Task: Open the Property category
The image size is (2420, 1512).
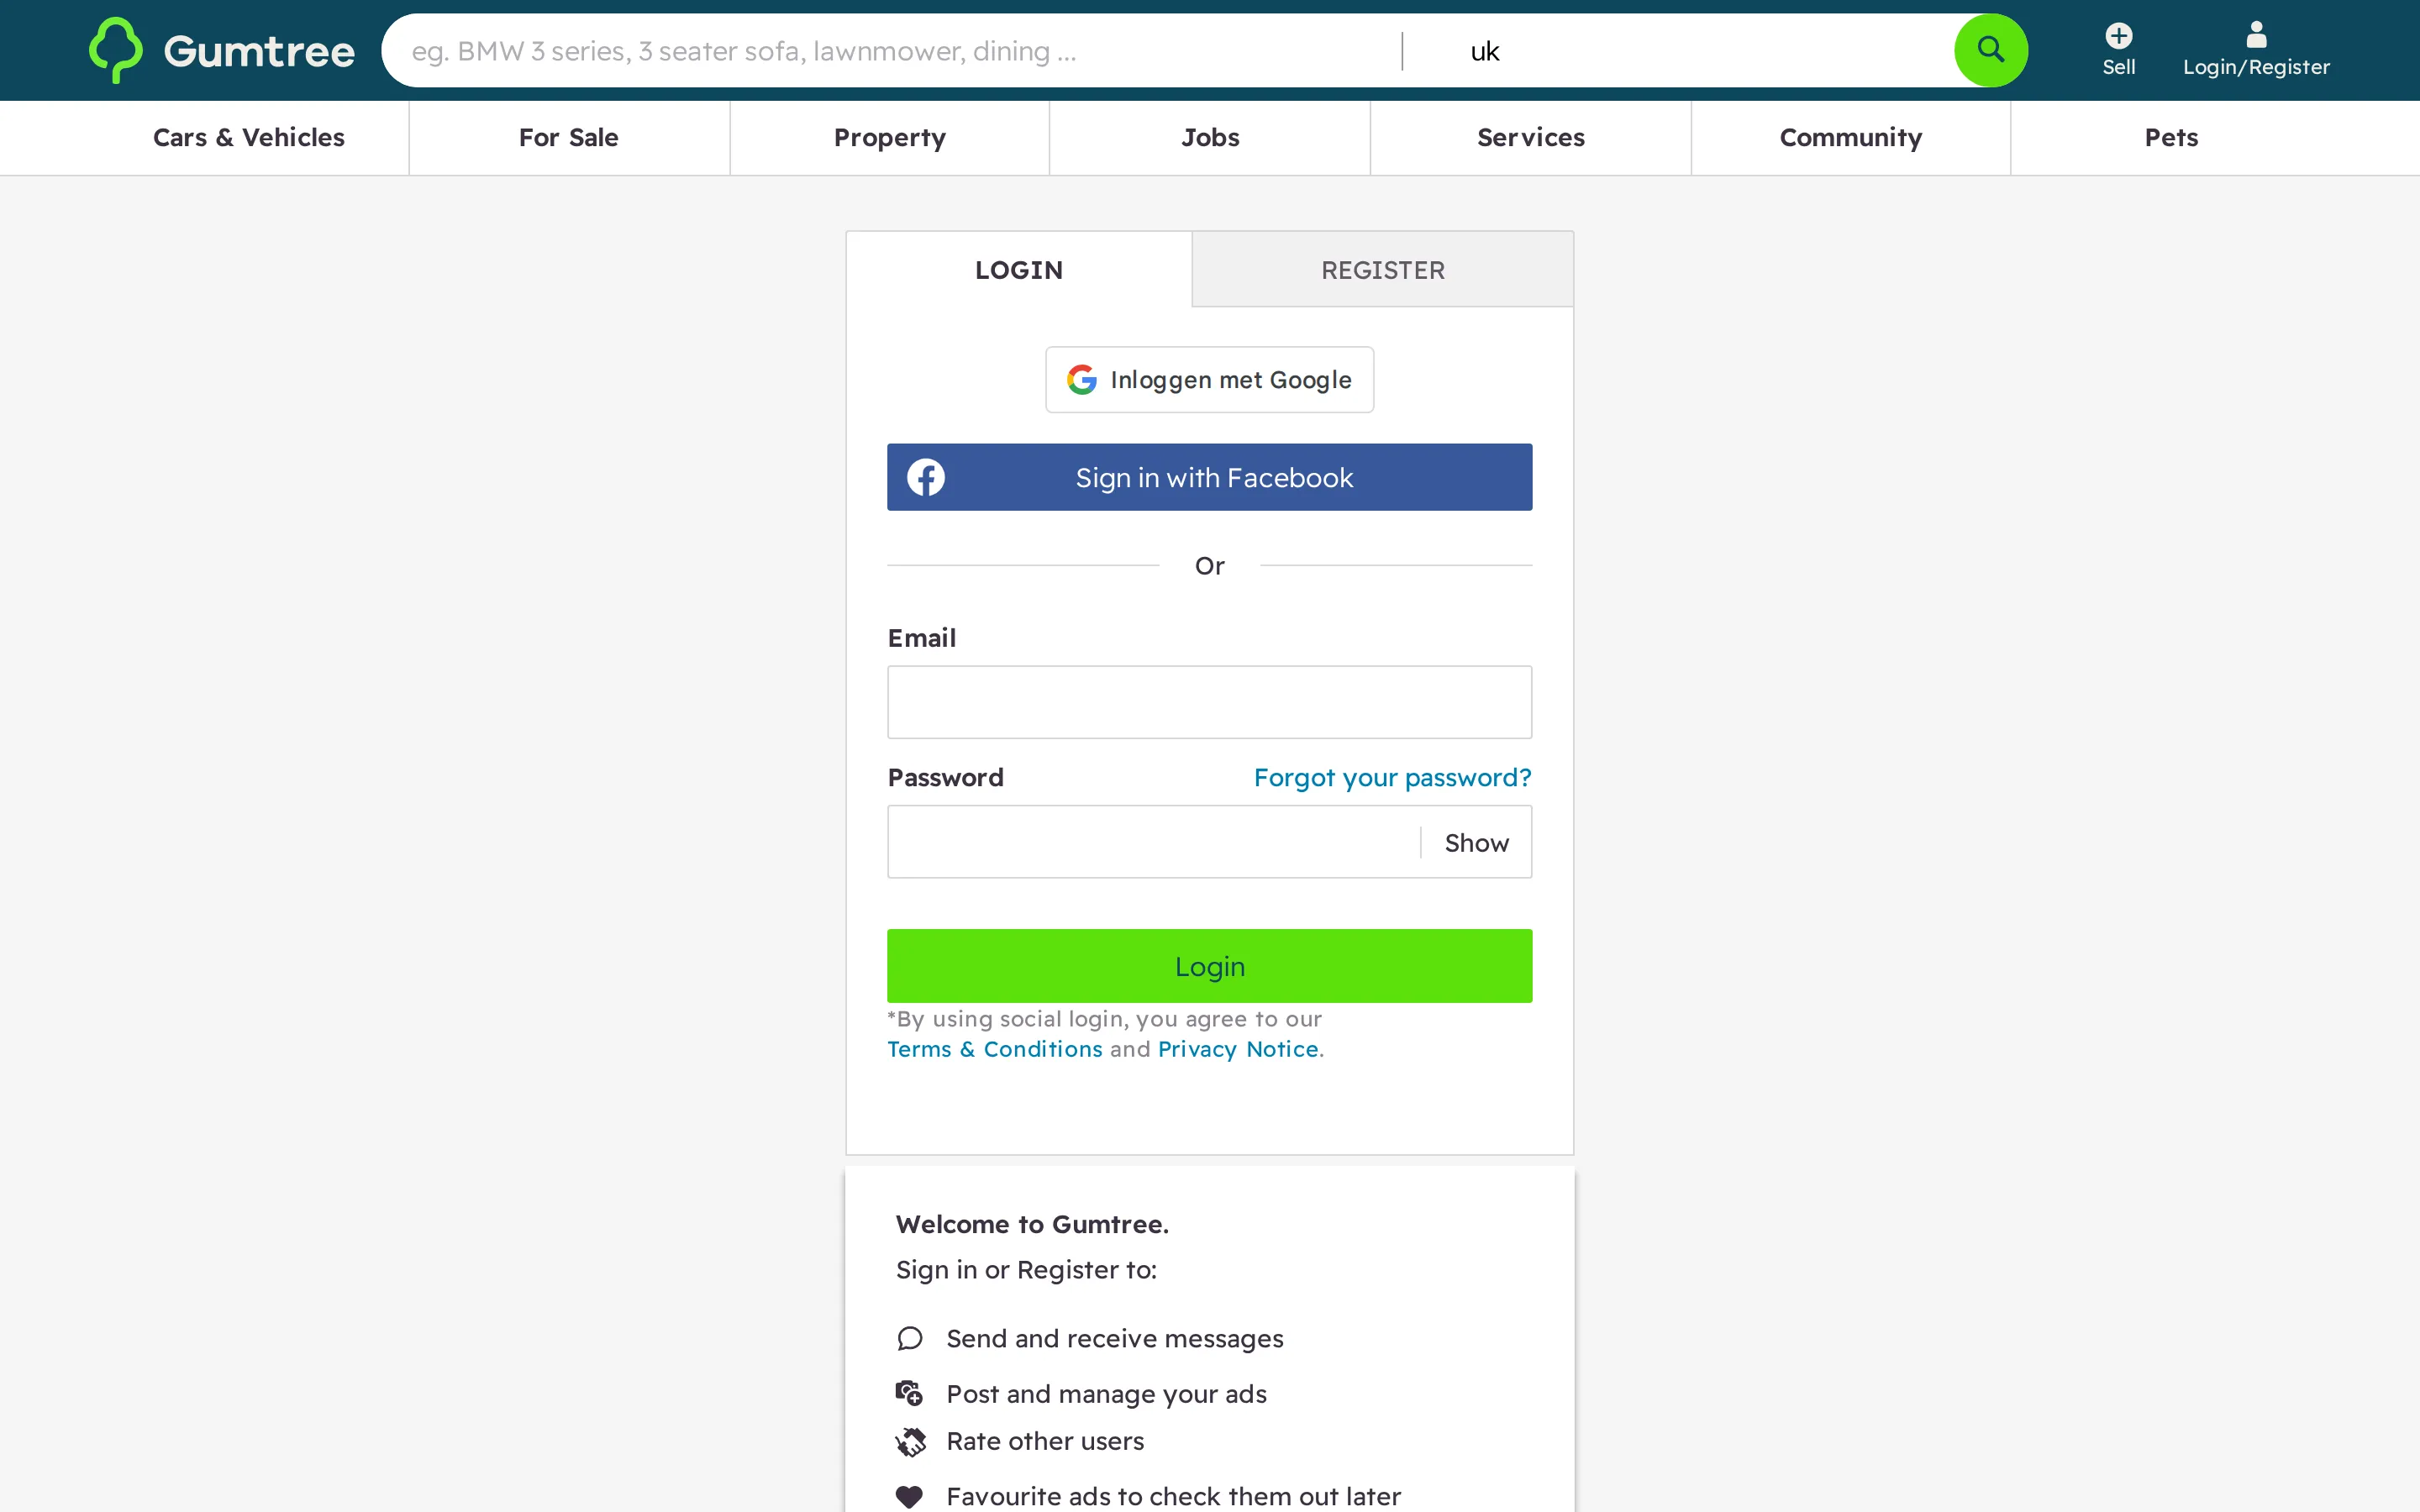Action: tap(889, 138)
